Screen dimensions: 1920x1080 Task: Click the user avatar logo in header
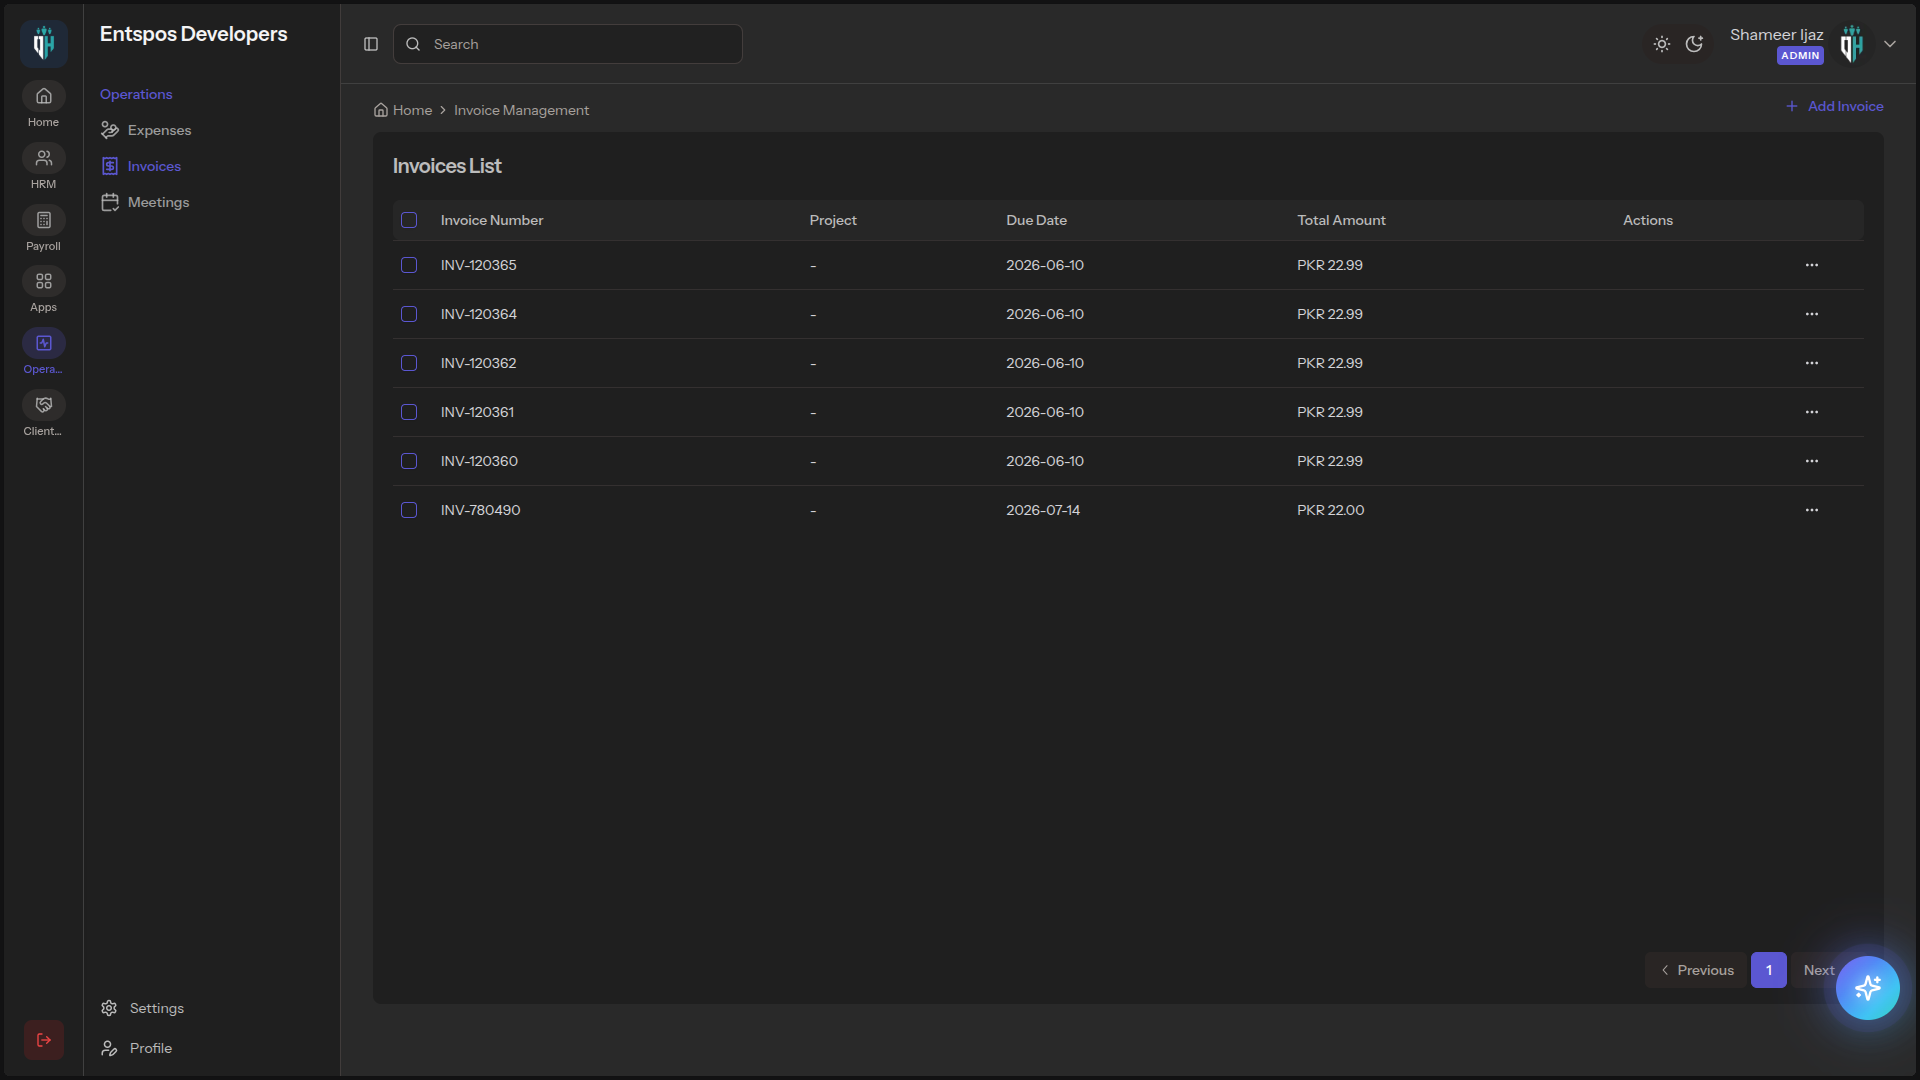(x=1852, y=44)
